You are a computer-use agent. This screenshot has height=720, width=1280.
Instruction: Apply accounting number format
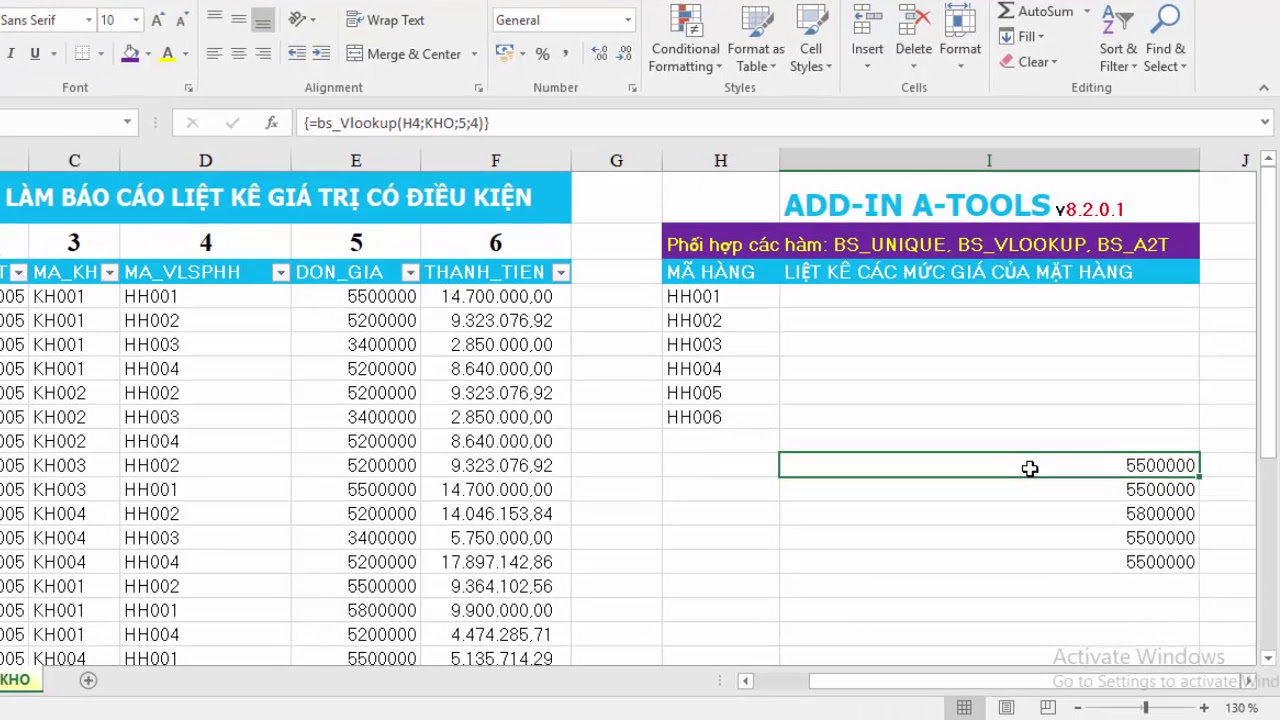point(503,54)
